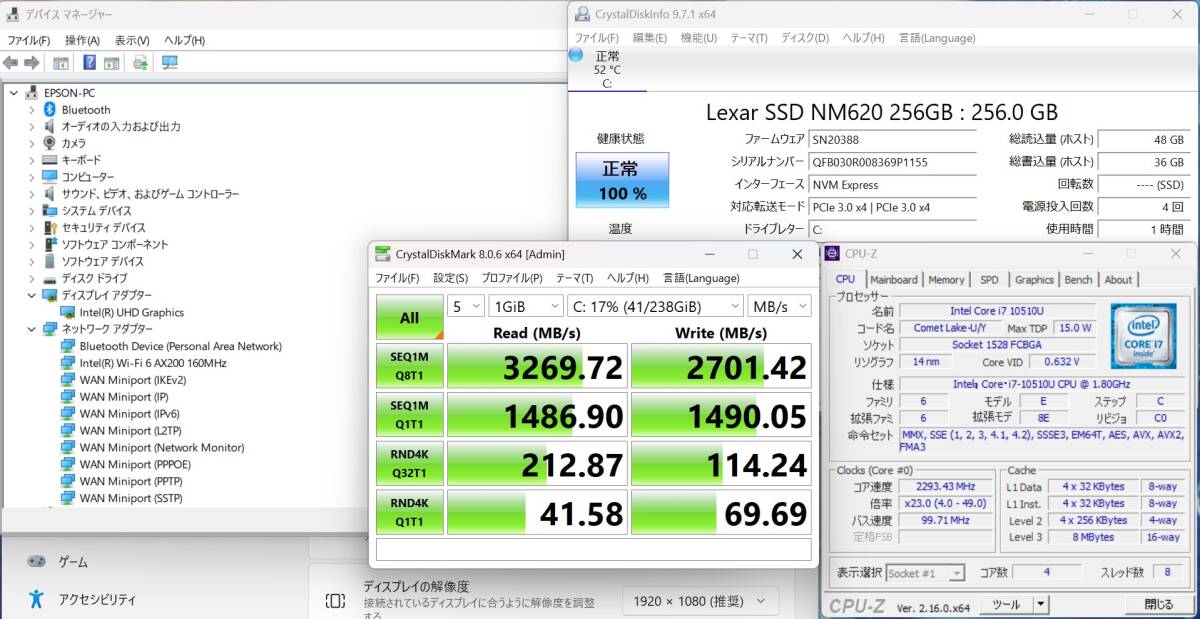Switch to the Graphics tab in CPU-Z

[x=1034, y=280]
